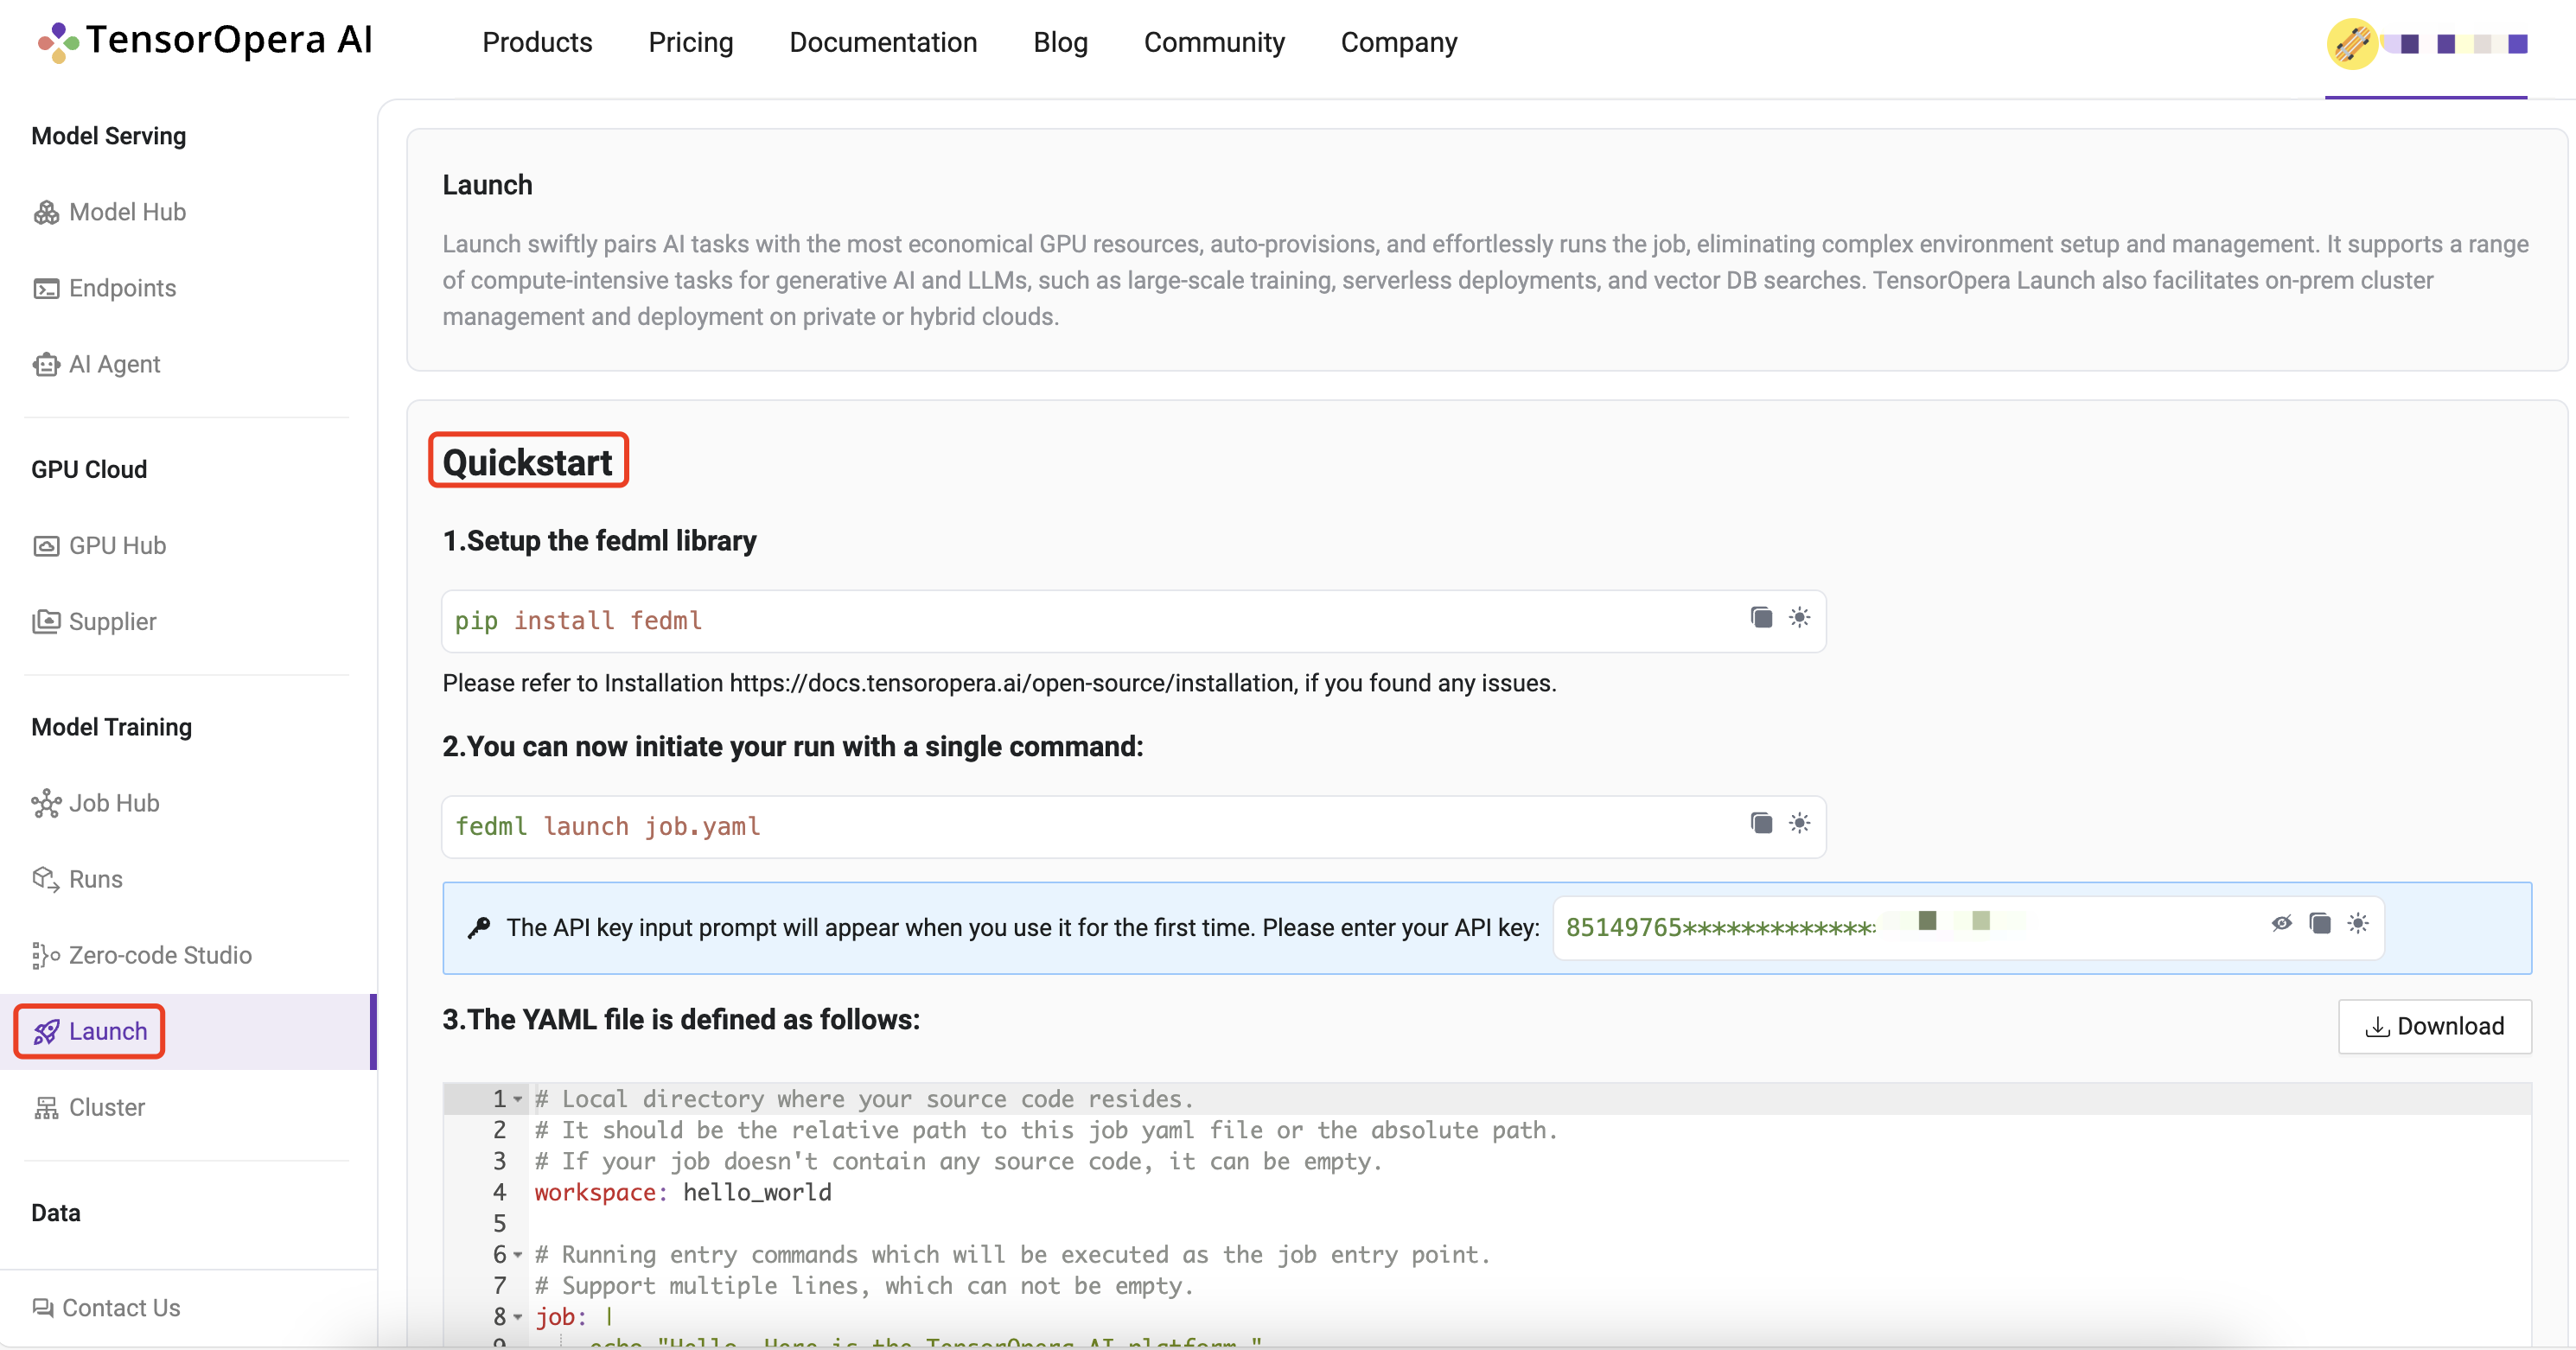Switch theme of pip install code block
This screenshot has width=2576, height=1350.
coord(1799,617)
